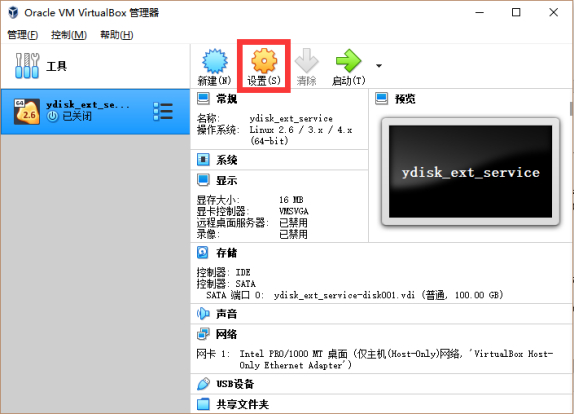Click the Preview (预览) monitor icon
Viewport: 575px width, 414px height.
382,99
